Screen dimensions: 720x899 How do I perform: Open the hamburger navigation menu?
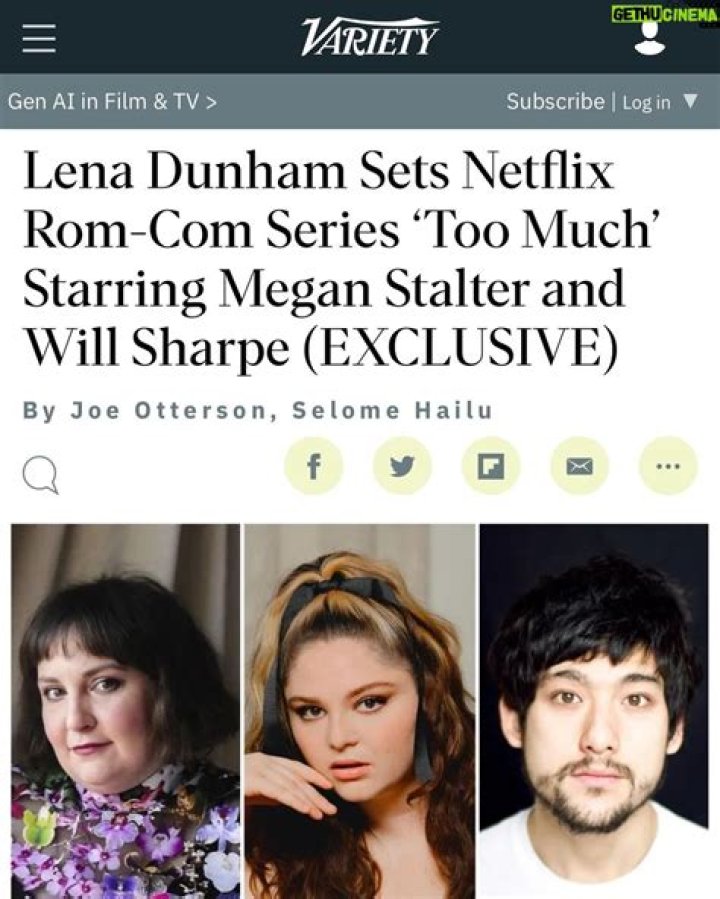pos(39,38)
